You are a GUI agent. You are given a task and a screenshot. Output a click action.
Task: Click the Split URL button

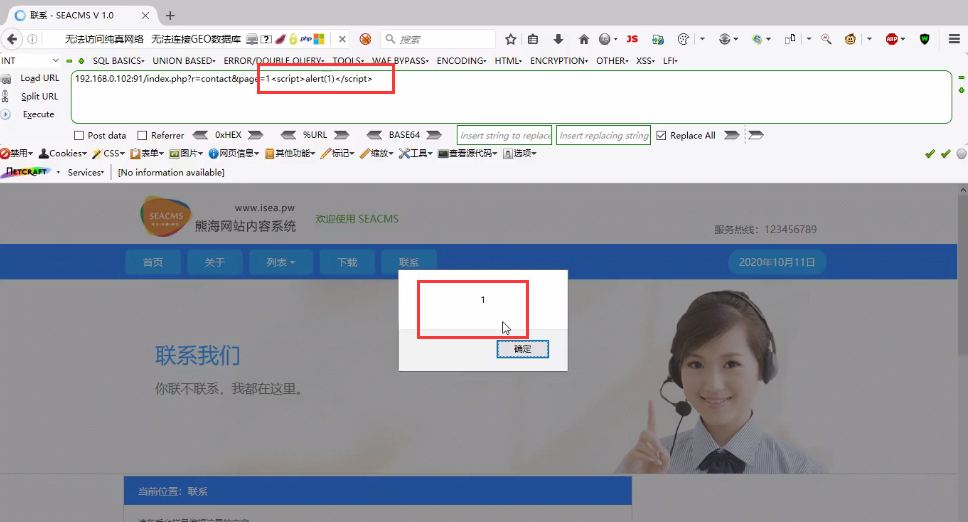coord(39,96)
